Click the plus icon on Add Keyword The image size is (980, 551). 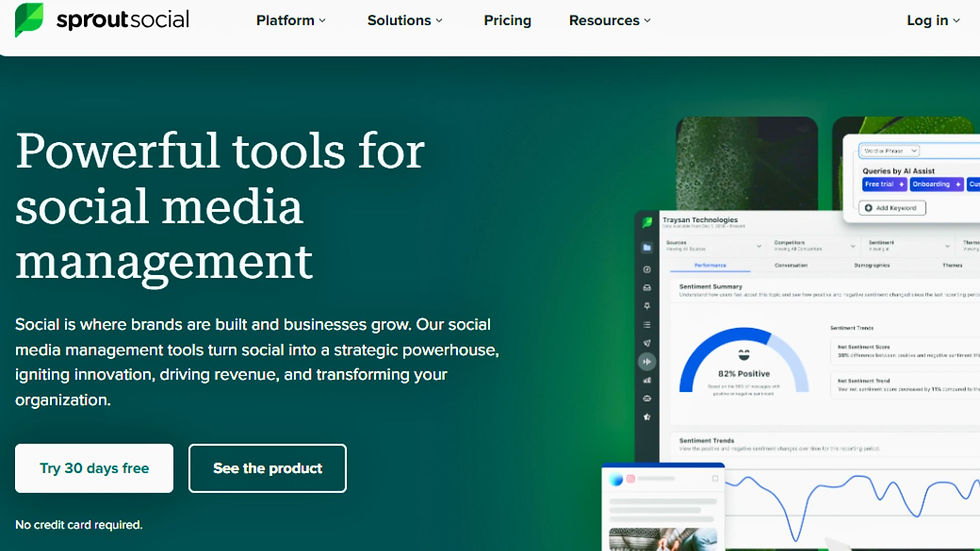868,207
